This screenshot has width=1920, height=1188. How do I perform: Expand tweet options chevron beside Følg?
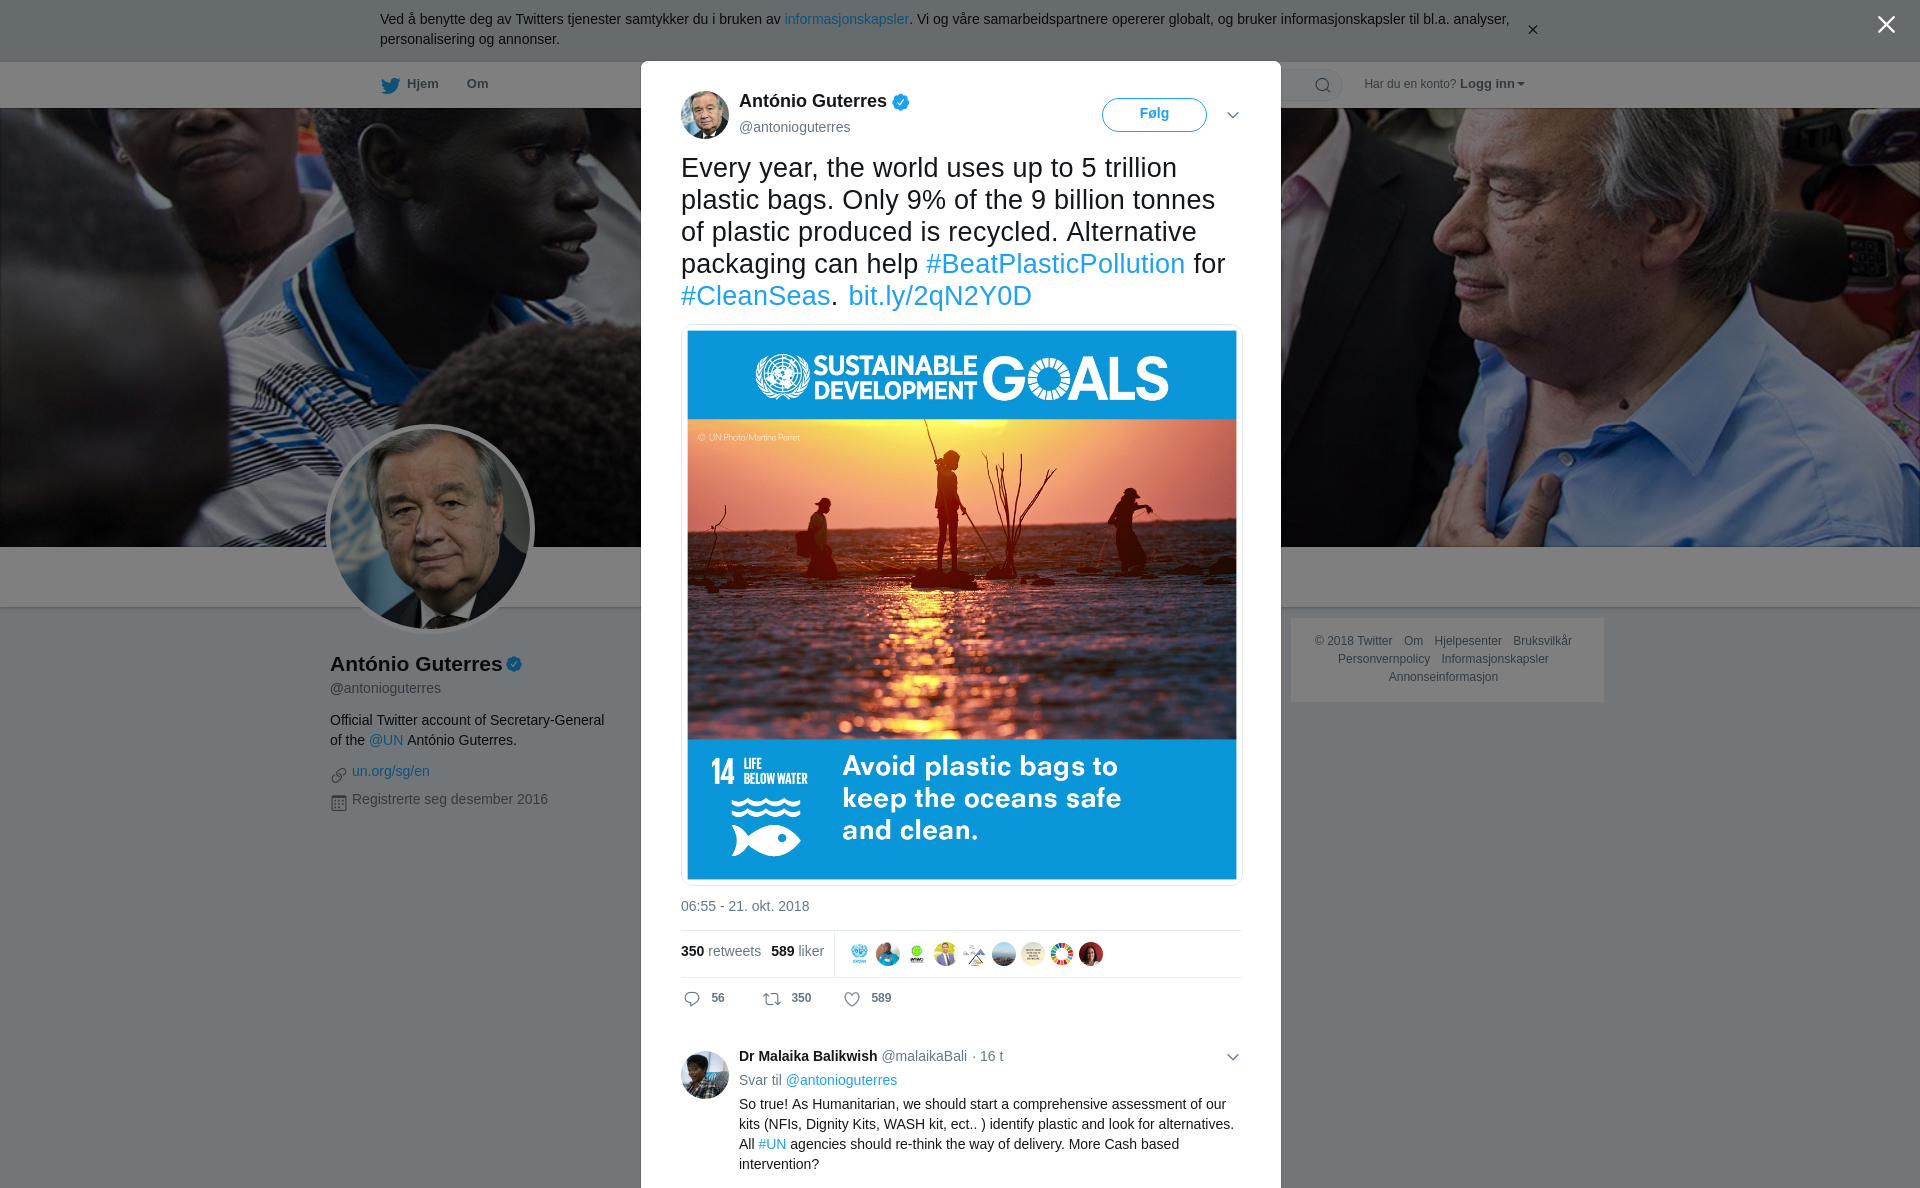coord(1233,115)
